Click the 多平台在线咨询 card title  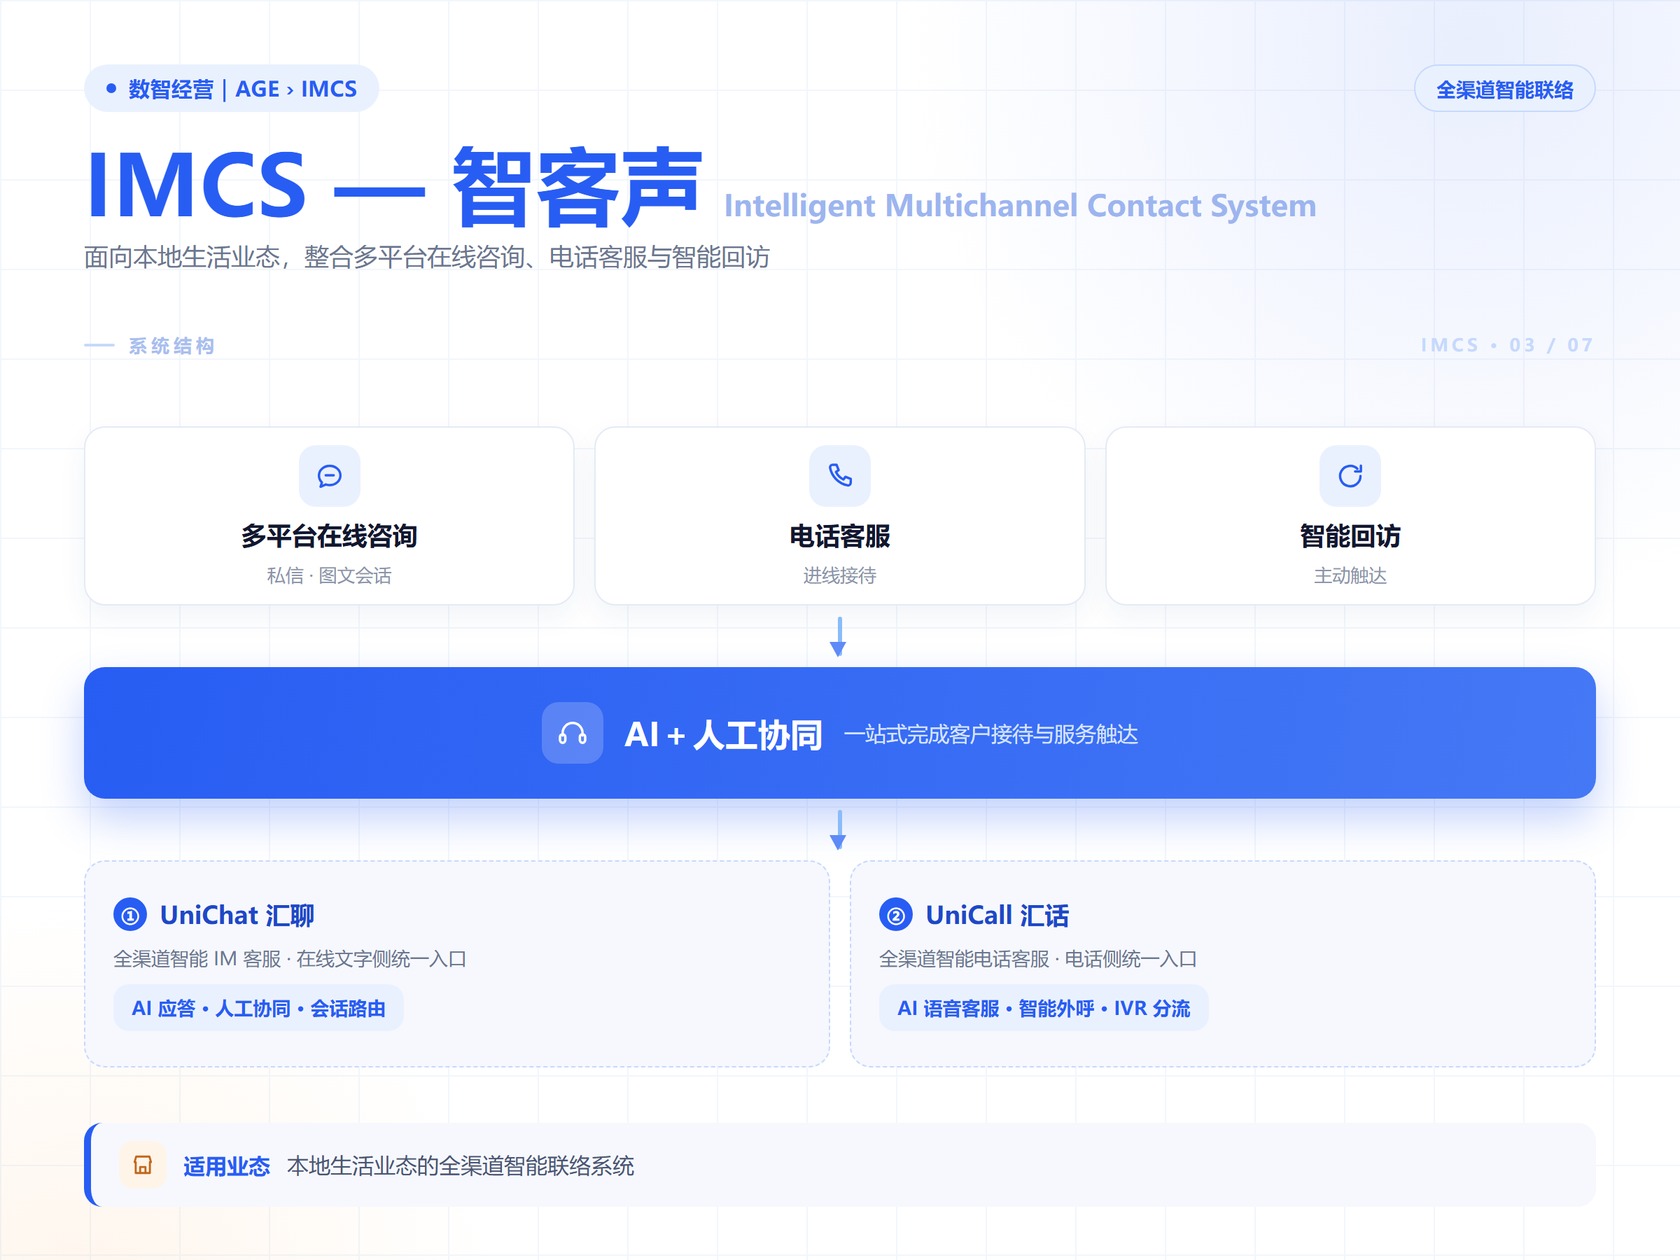click(x=329, y=536)
